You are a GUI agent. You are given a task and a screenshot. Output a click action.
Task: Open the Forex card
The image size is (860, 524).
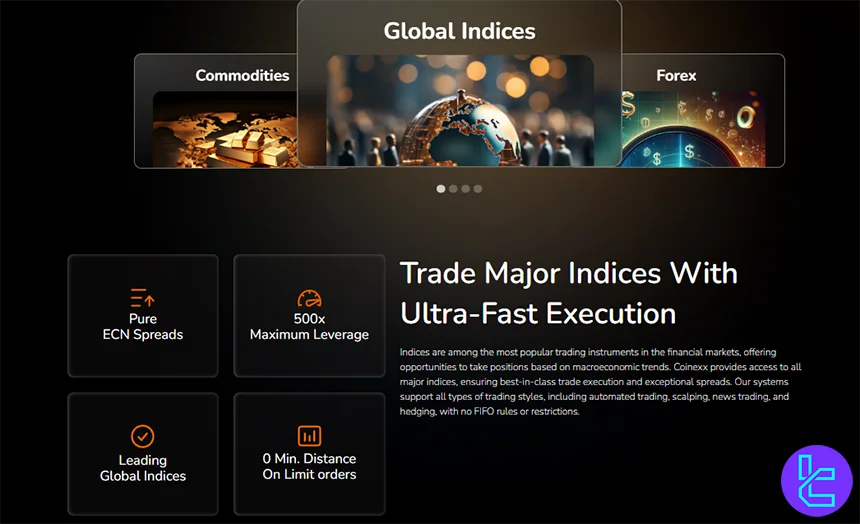(x=703, y=111)
